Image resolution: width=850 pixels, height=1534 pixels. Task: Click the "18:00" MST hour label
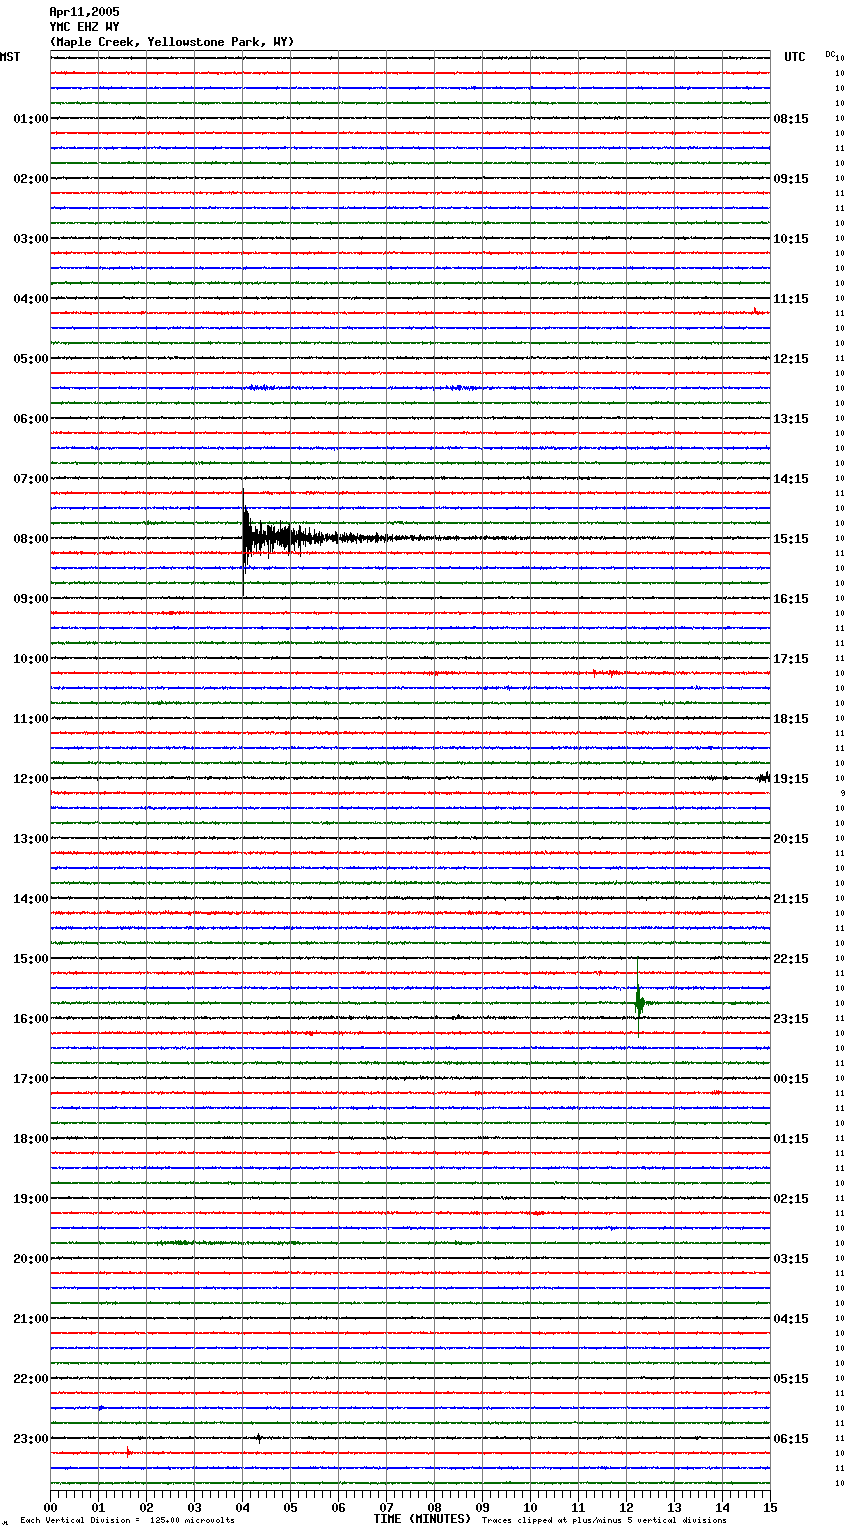(31, 1139)
